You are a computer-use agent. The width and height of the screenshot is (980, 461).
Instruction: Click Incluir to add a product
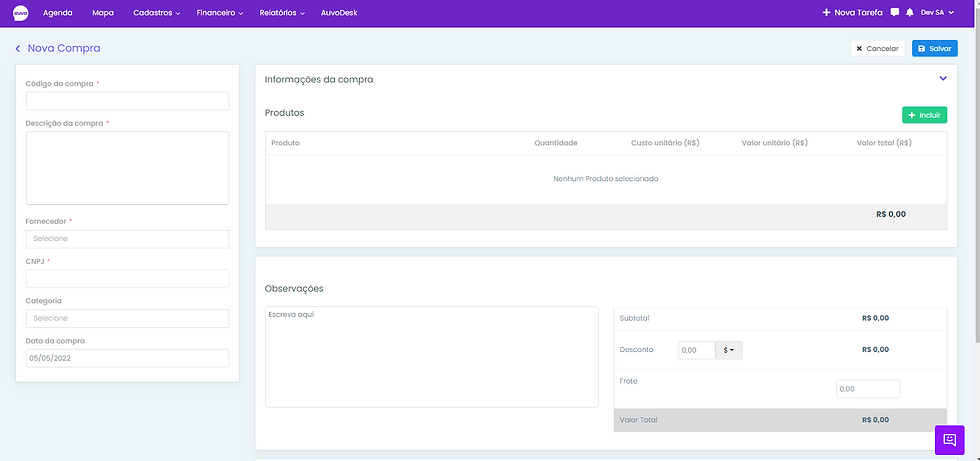pyautogui.click(x=924, y=115)
